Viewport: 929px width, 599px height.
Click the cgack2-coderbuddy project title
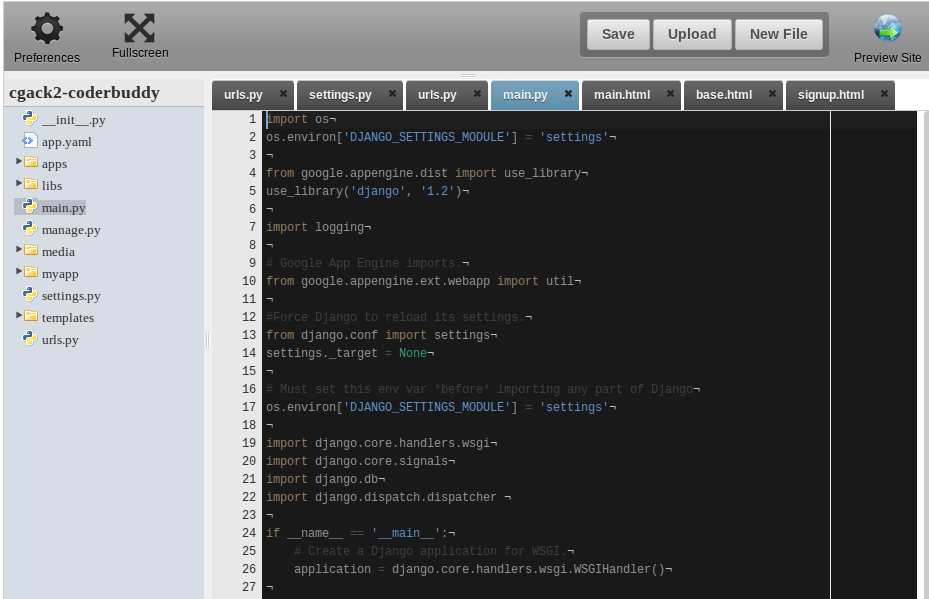tap(84, 92)
